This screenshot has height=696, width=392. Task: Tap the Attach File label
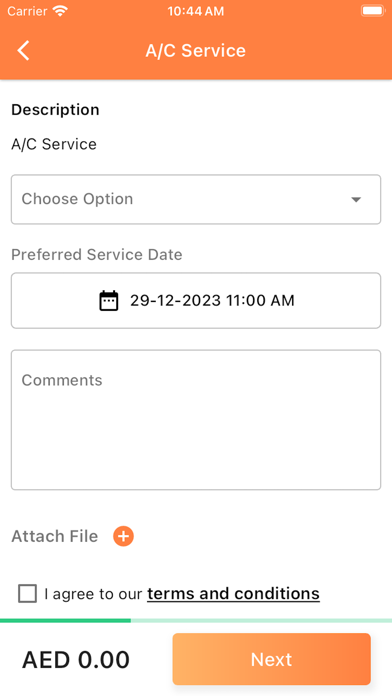pyautogui.click(x=55, y=536)
